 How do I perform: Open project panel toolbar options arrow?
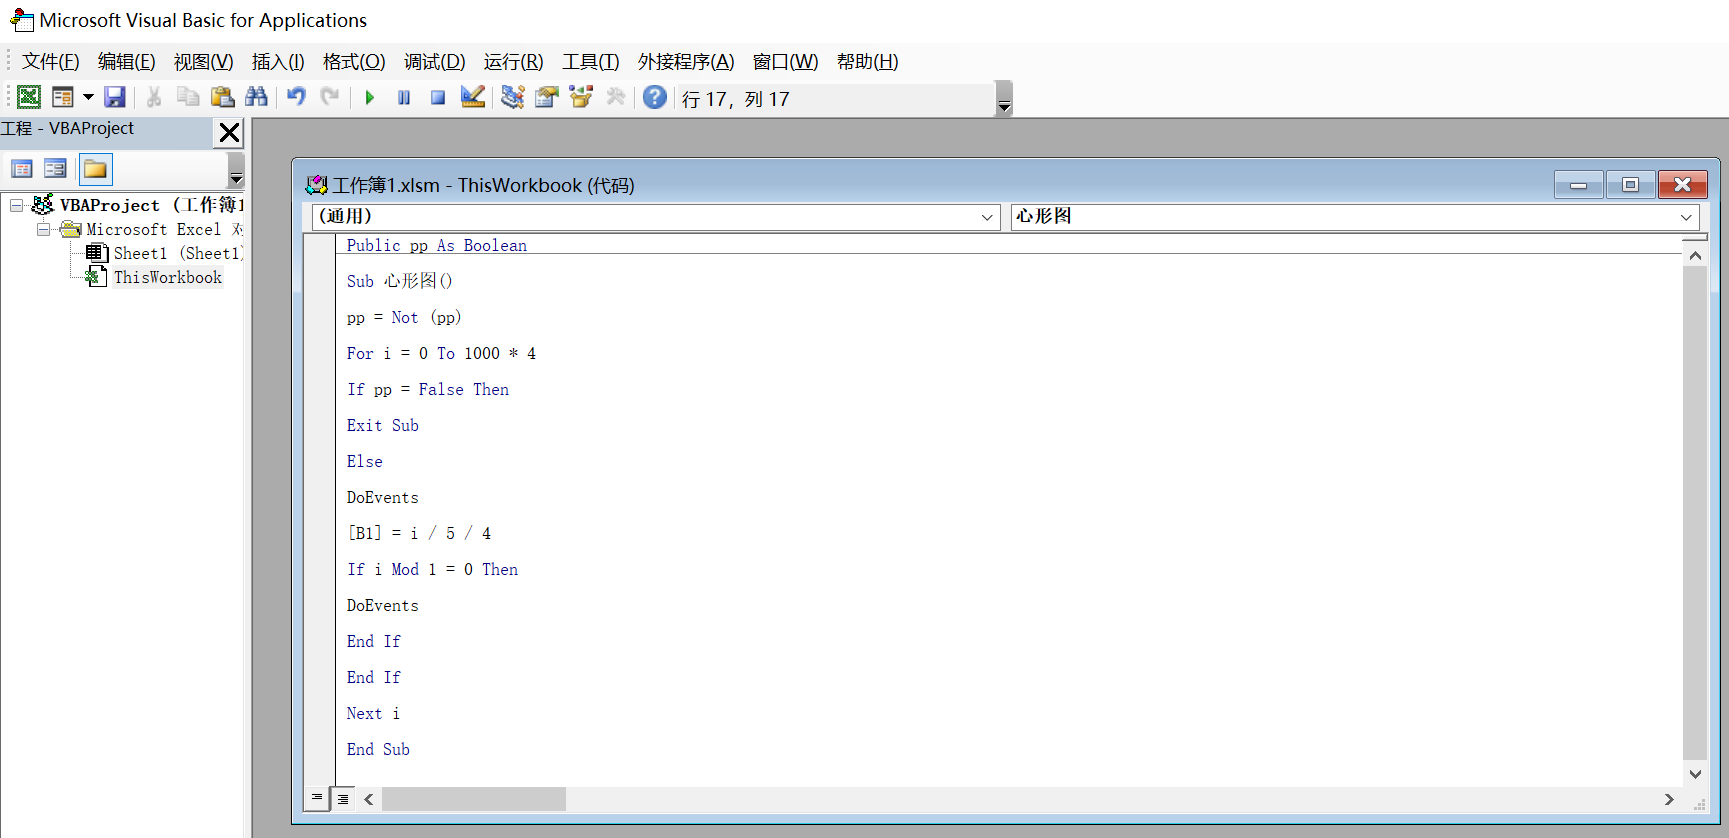point(236,170)
